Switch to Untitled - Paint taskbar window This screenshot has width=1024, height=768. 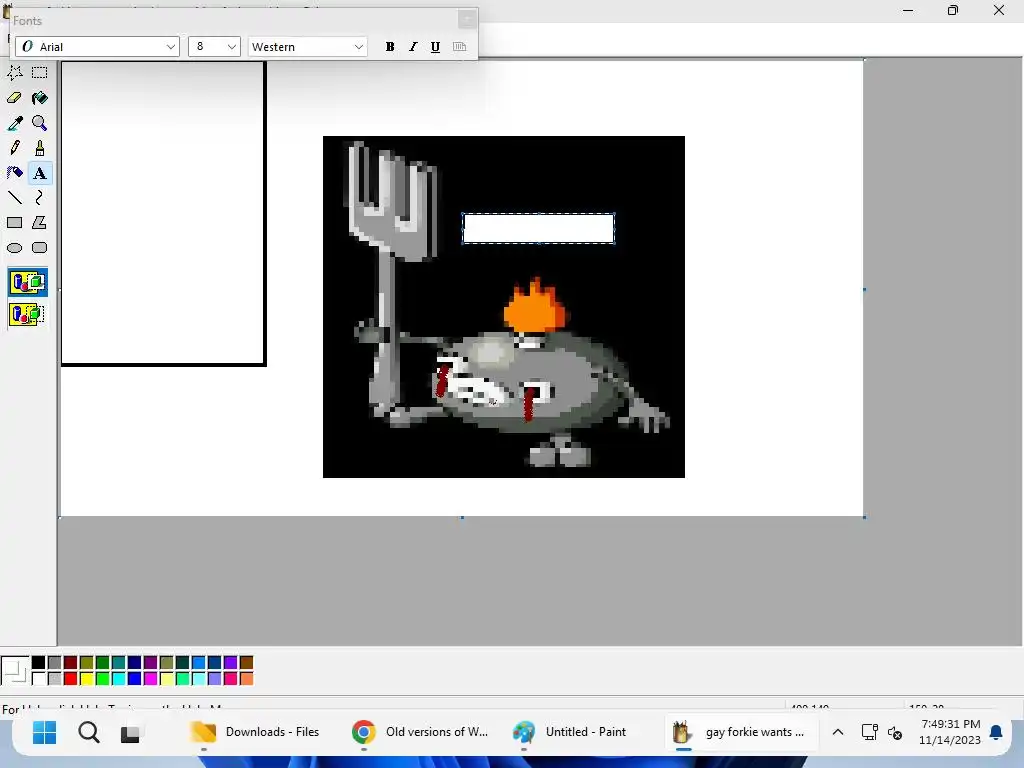(x=570, y=732)
